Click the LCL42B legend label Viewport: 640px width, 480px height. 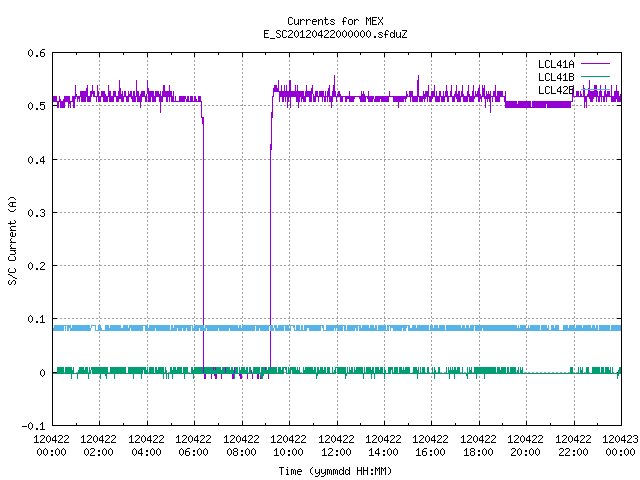click(556, 90)
